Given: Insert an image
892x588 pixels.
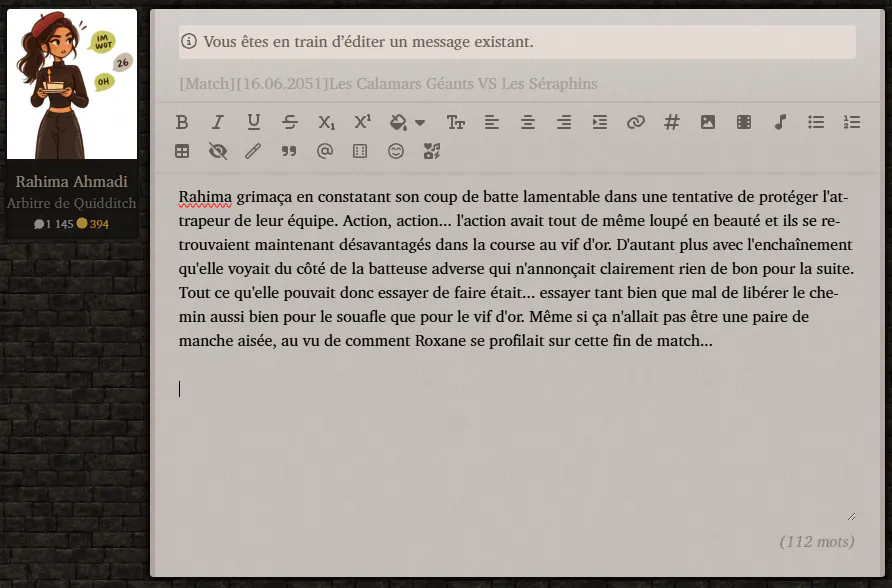Looking at the screenshot, I should [x=708, y=122].
